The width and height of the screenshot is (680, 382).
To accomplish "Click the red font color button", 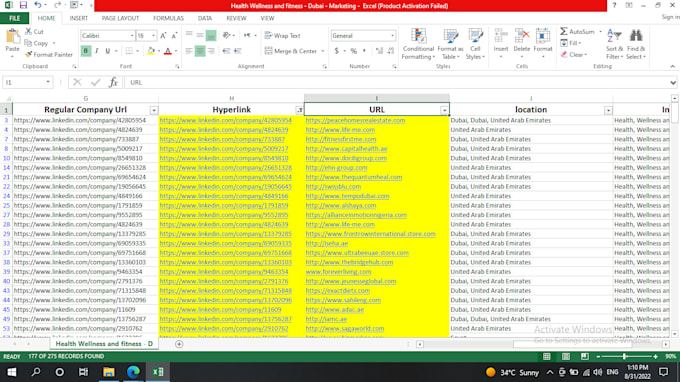I will pyautogui.click(x=168, y=51).
